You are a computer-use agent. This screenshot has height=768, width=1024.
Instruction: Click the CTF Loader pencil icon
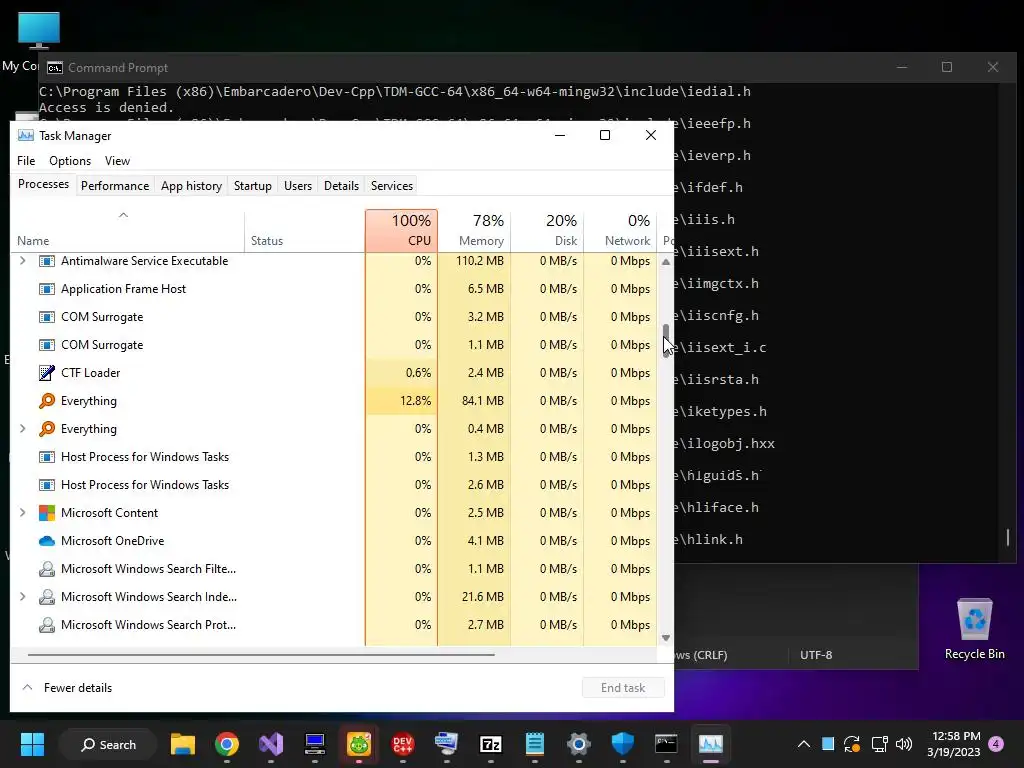tap(46, 373)
